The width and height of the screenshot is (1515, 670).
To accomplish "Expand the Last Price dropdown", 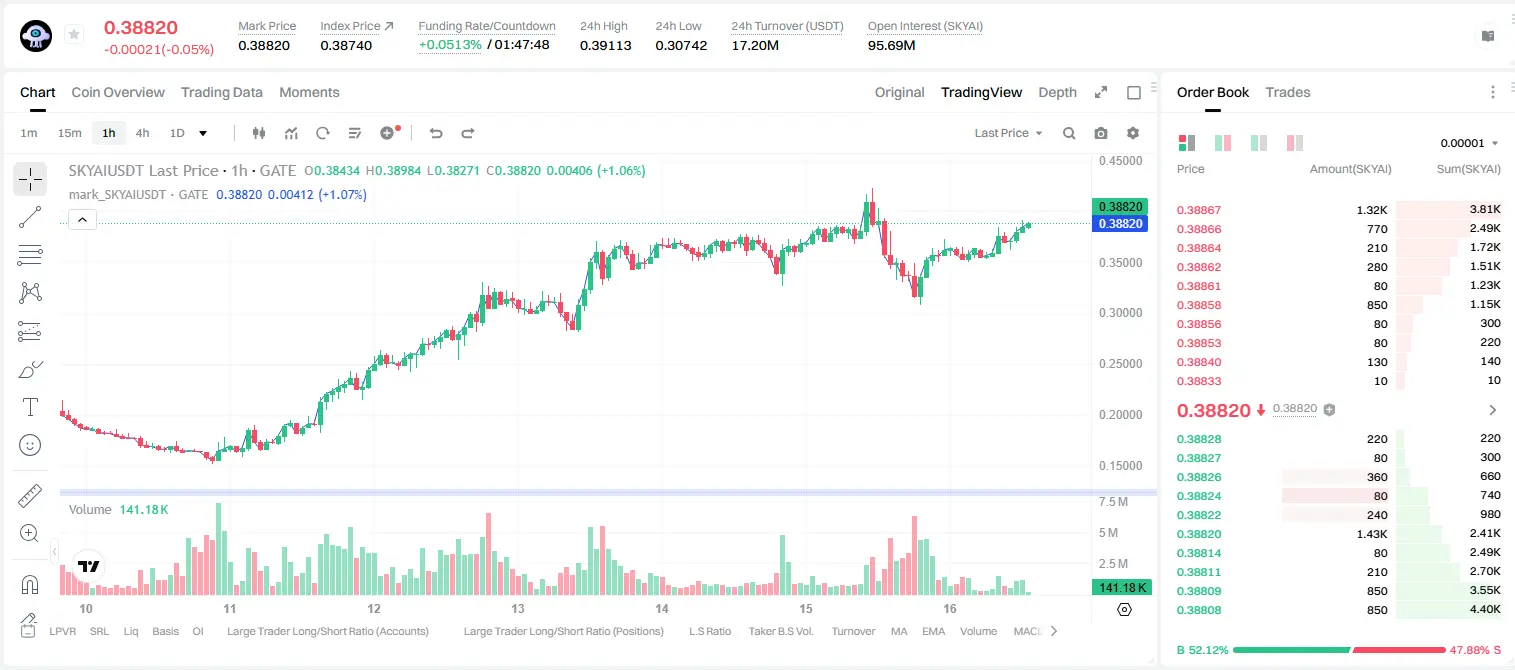I will [x=1008, y=133].
